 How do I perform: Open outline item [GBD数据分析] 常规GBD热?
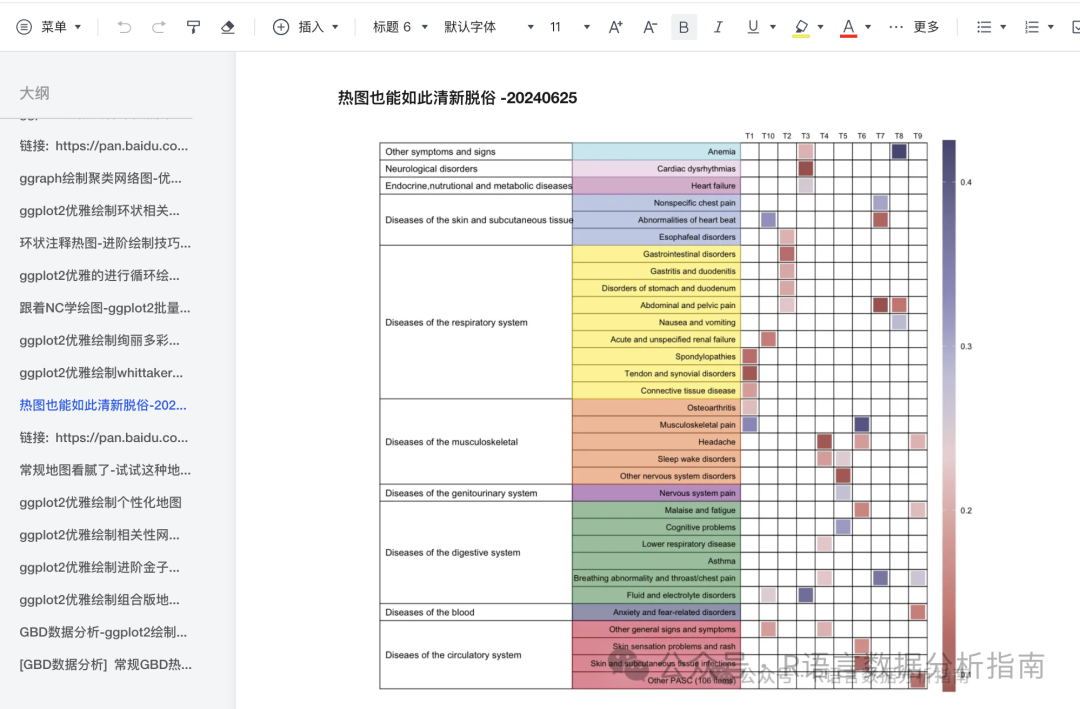pos(105,664)
